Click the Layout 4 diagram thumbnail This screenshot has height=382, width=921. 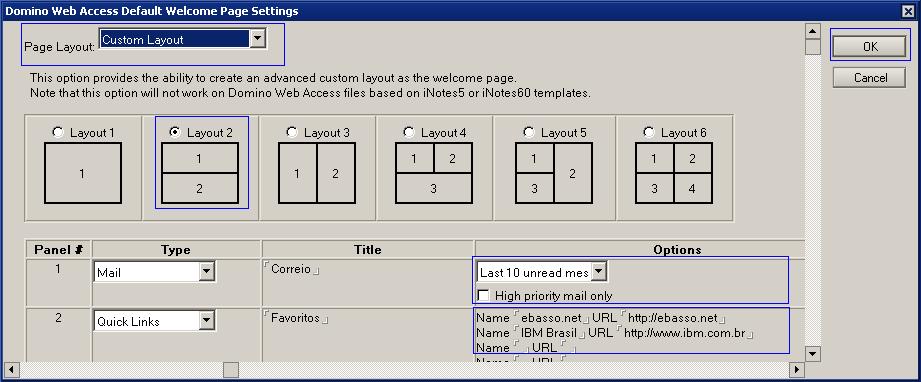click(433, 173)
